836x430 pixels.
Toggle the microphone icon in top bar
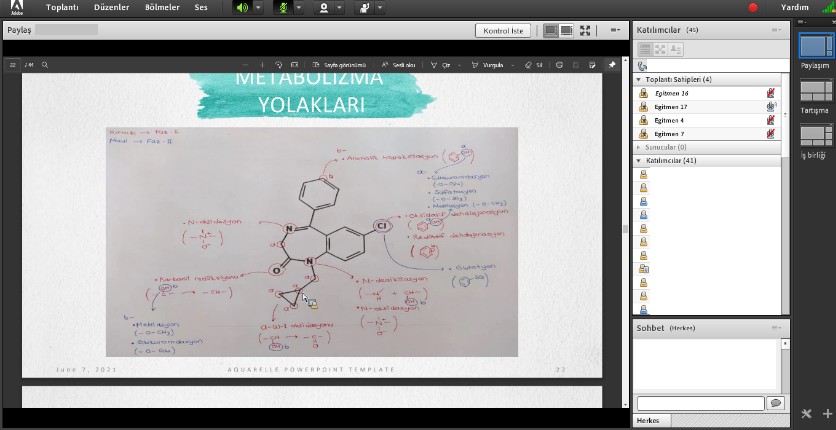(x=282, y=8)
